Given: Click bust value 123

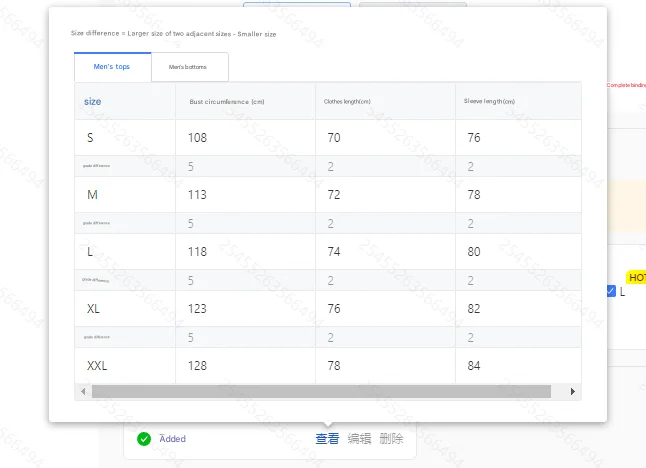Looking at the screenshot, I should coord(197,309).
